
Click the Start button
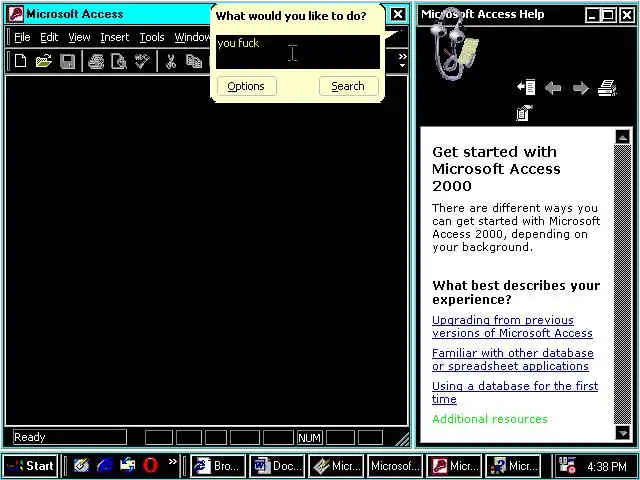pyautogui.click(x=30, y=466)
